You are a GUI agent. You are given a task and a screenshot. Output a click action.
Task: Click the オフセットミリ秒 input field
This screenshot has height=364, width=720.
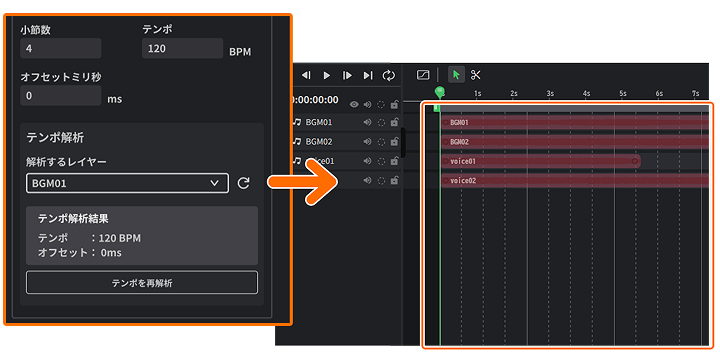pyautogui.click(x=61, y=95)
